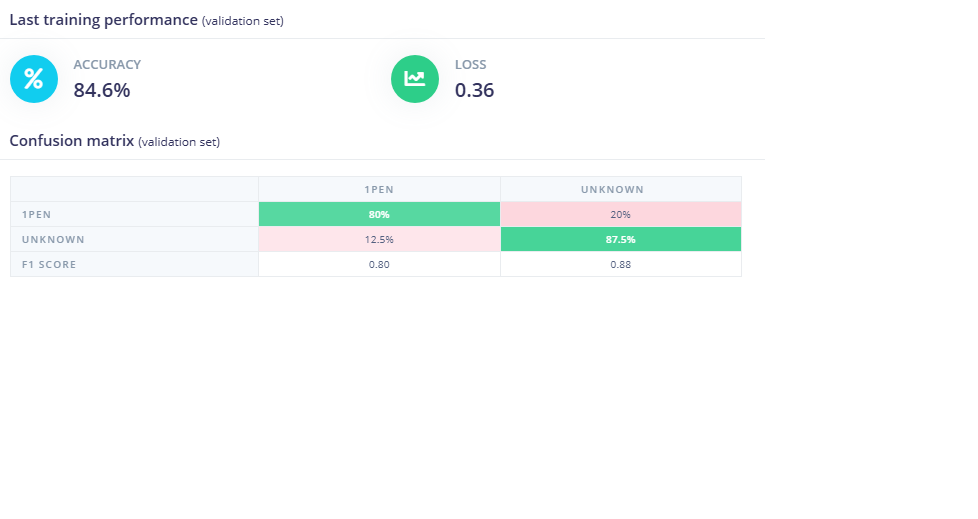This screenshot has width=978, height=519.
Task: Click the pink 12.5% matrix cell
Action: (379, 239)
